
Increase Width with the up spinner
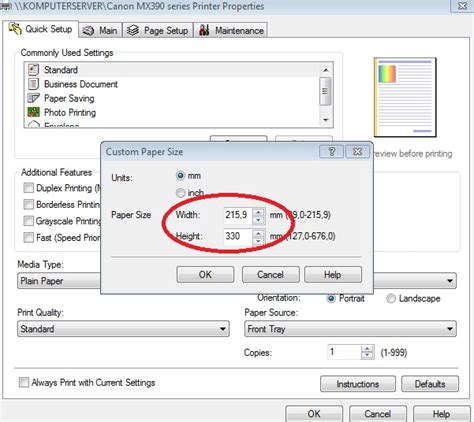click(x=259, y=212)
